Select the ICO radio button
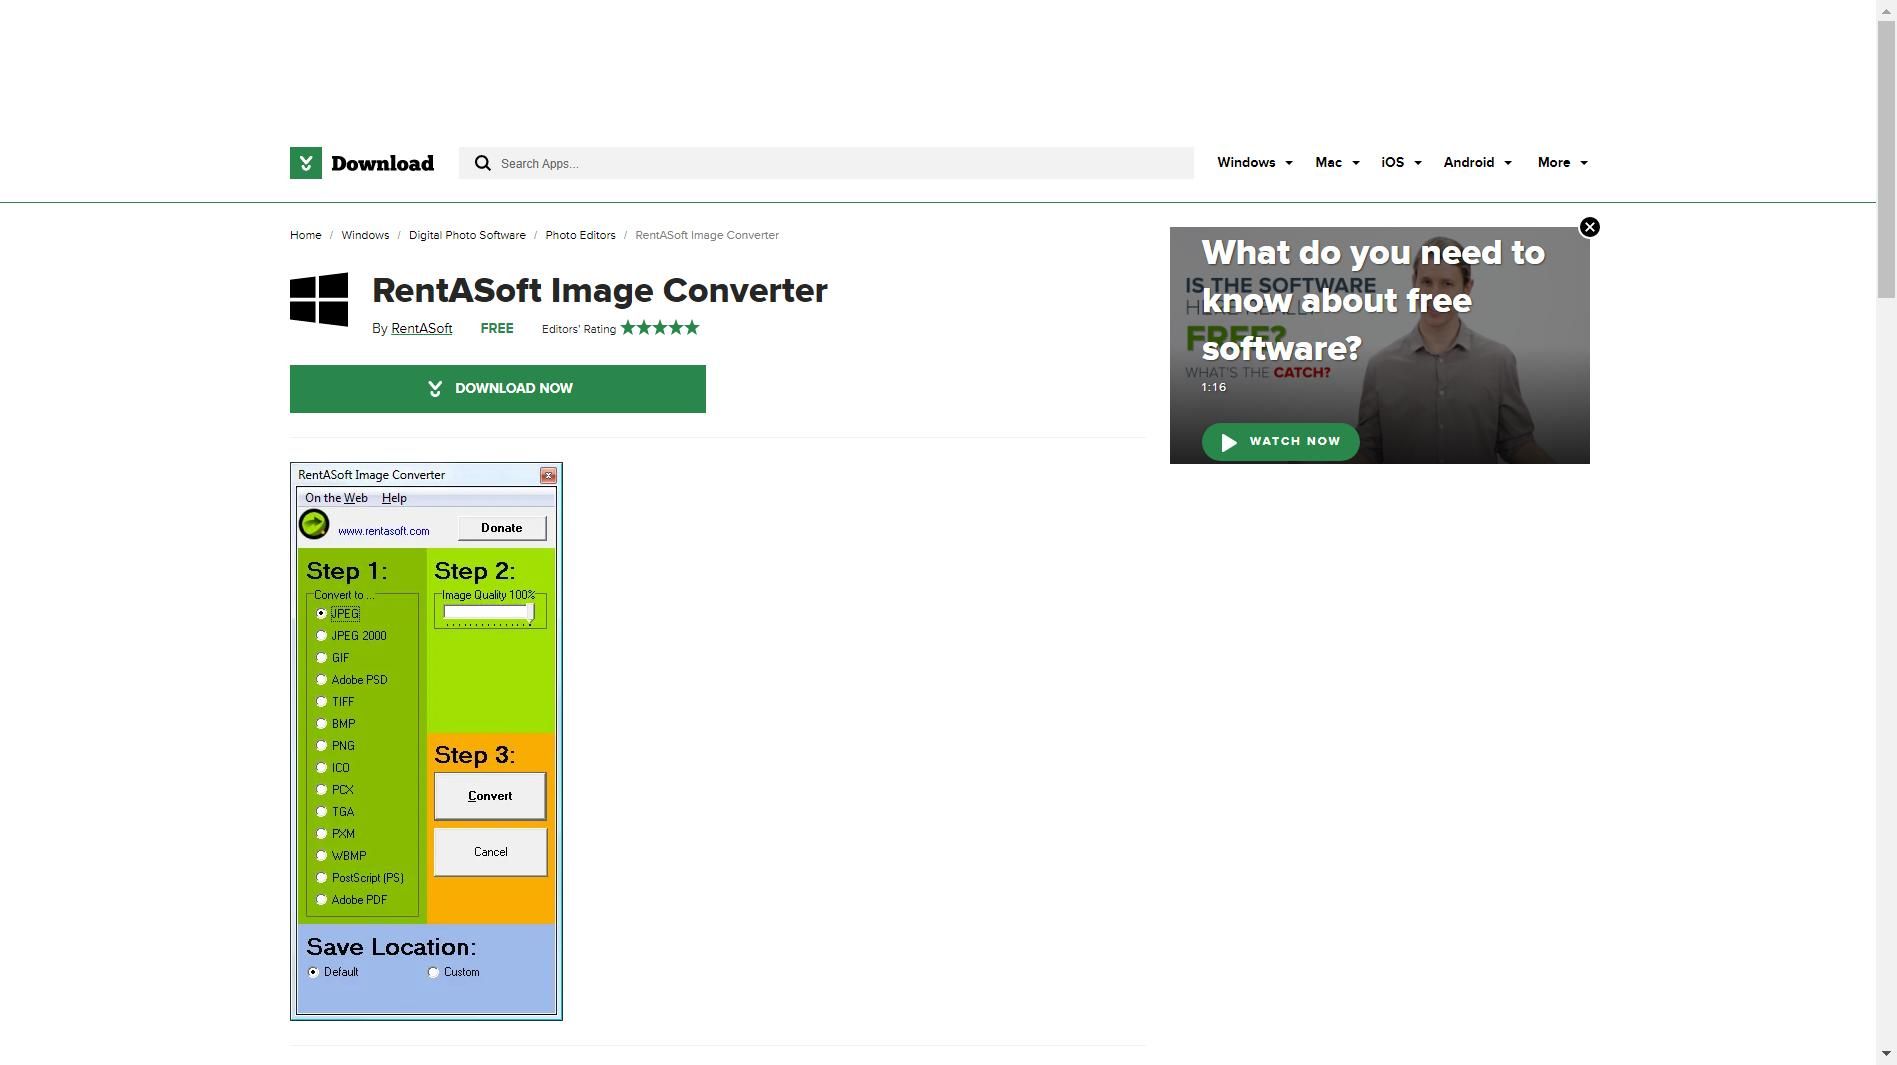The width and height of the screenshot is (1897, 1065). point(321,767)
